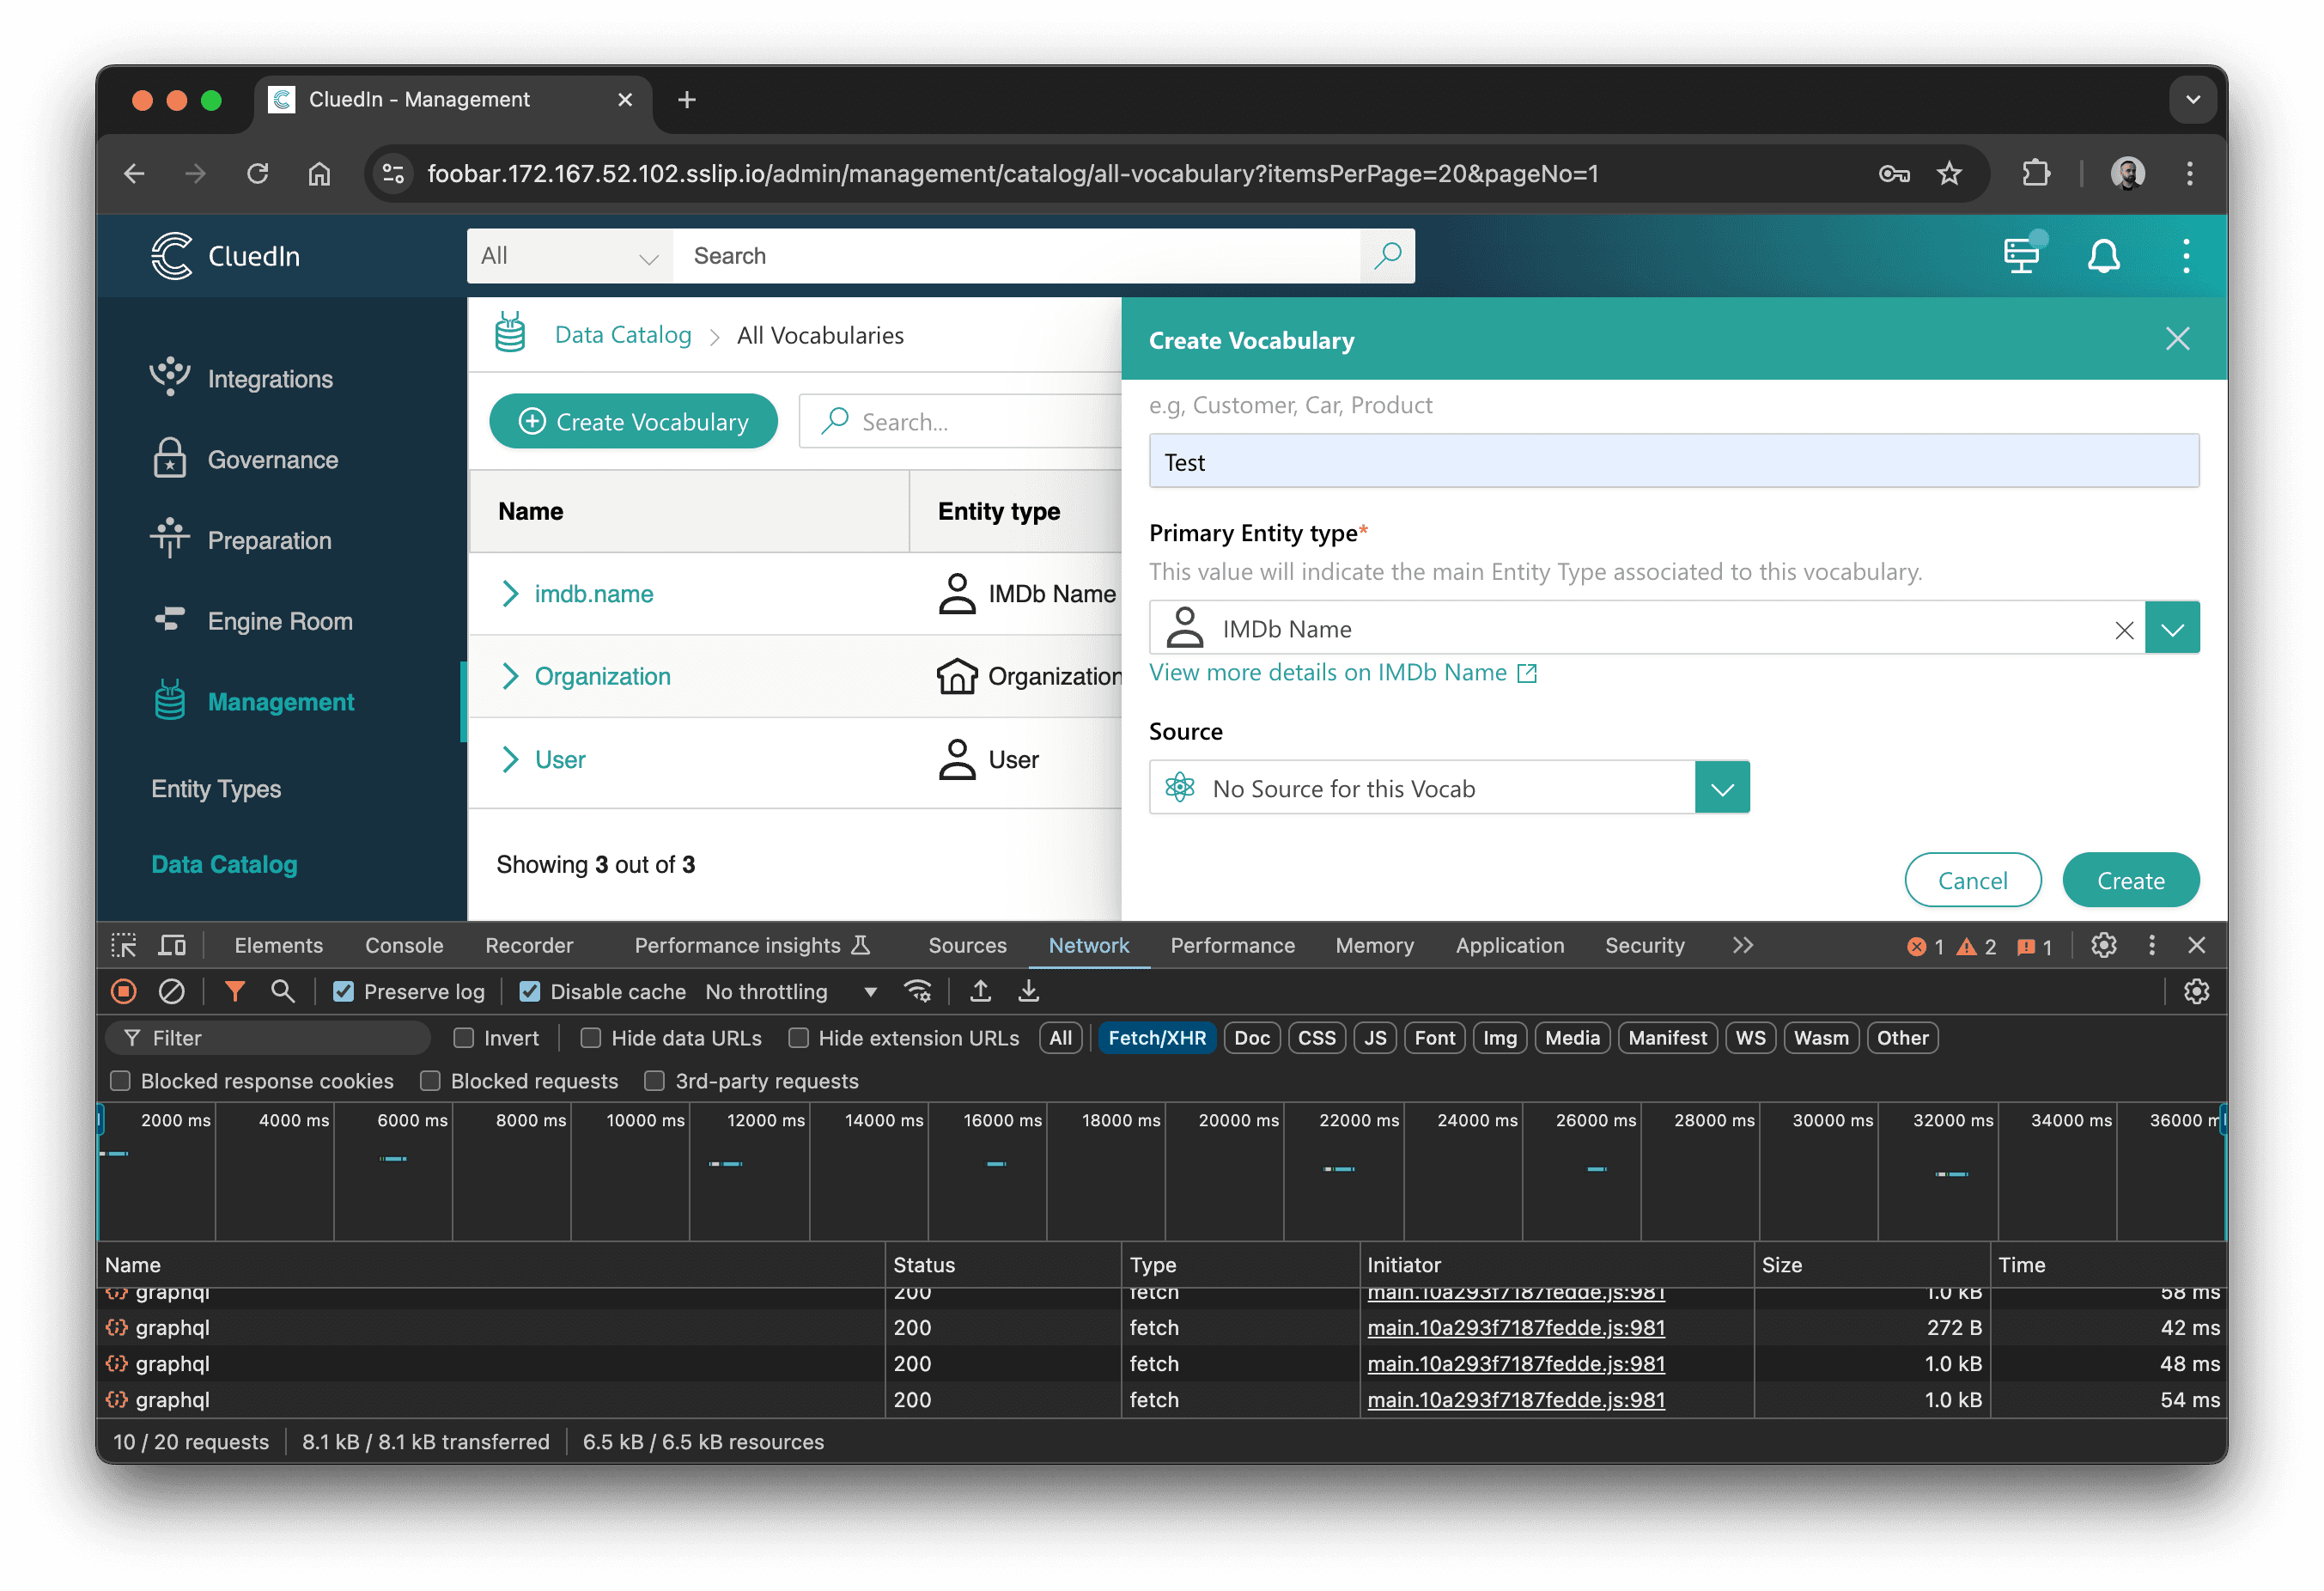The width and height of the screenshot is (2324, 1591).
Task: Open the Integrations sidebar item
Action: click(x=241, y=379)
